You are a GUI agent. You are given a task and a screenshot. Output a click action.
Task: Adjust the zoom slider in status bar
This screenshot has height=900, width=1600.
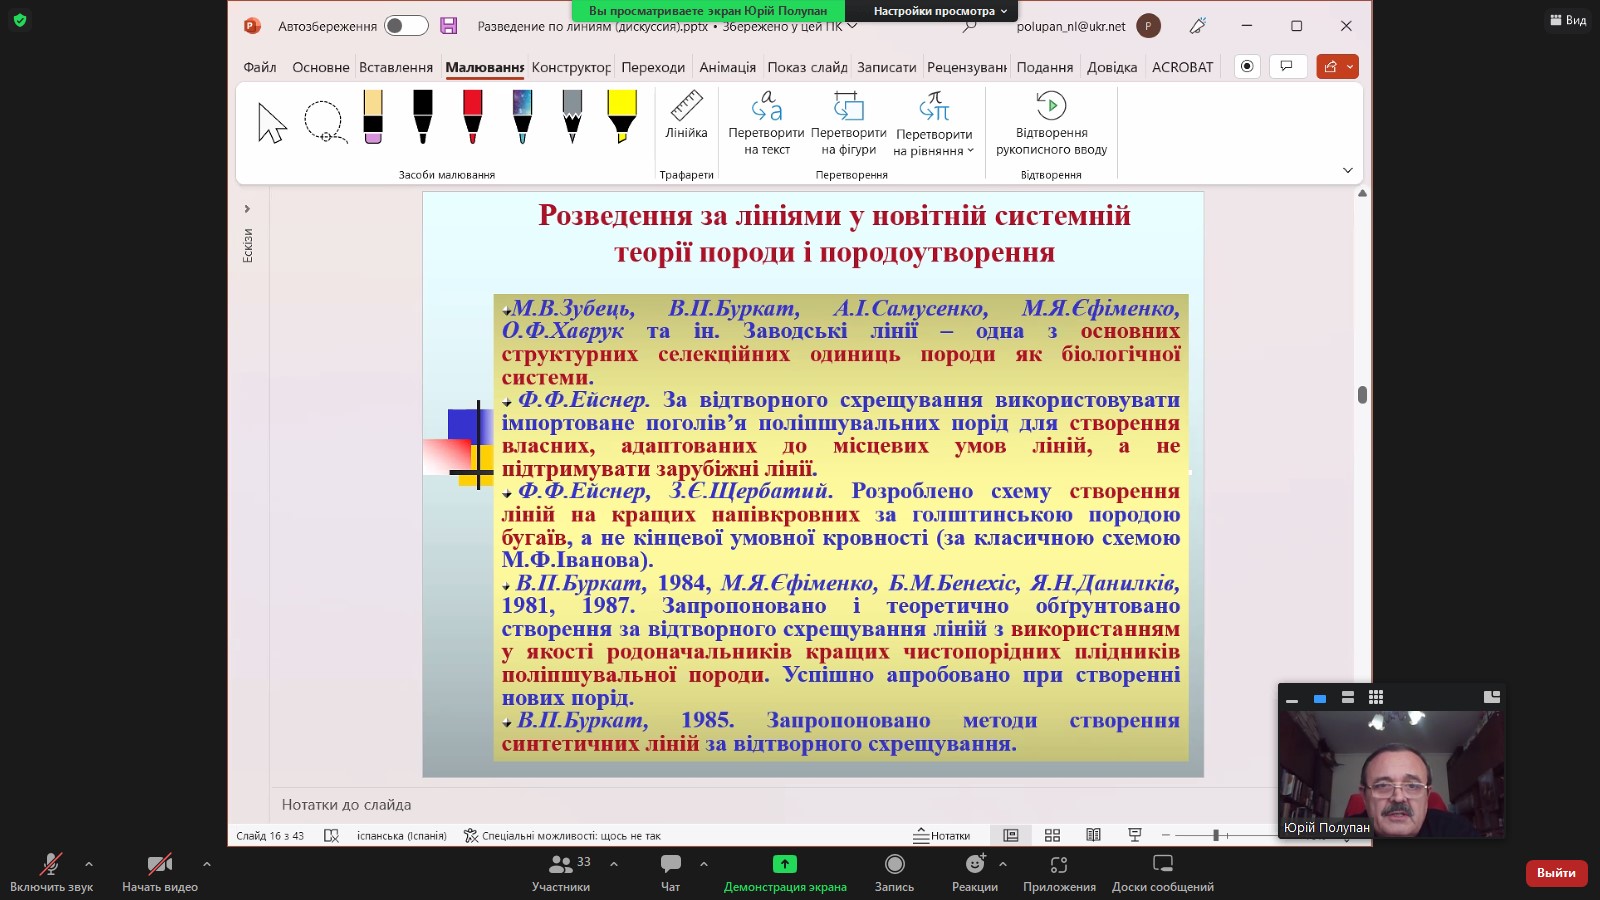coord(1216,835)
